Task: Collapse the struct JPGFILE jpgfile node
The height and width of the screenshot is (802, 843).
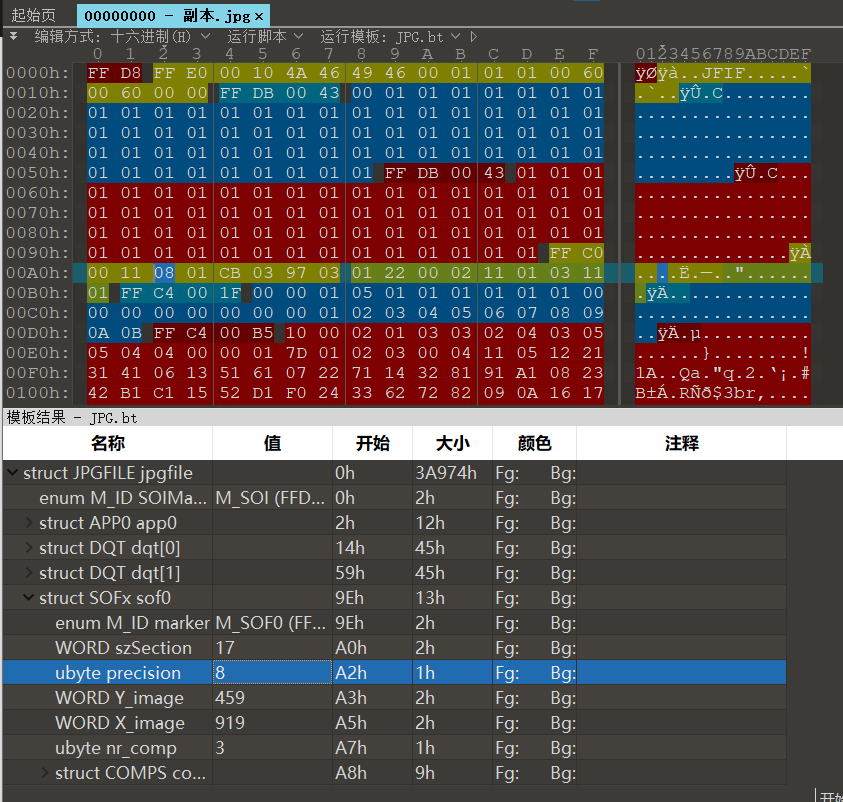Action: point(12,473)
